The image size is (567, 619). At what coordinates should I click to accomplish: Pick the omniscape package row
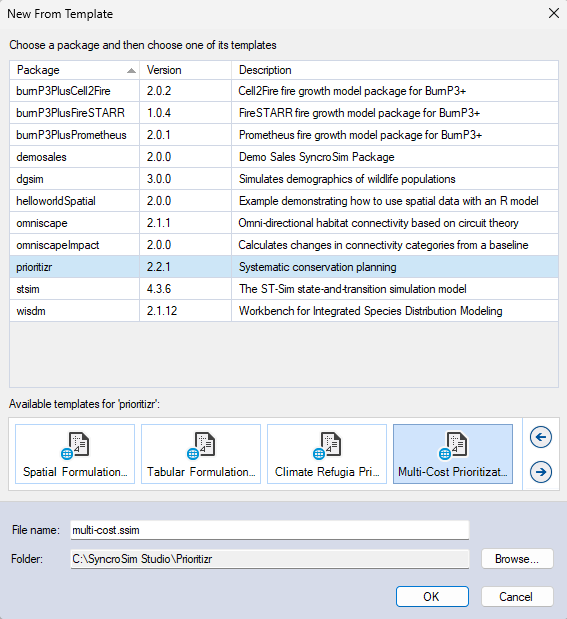pos(284,223)
